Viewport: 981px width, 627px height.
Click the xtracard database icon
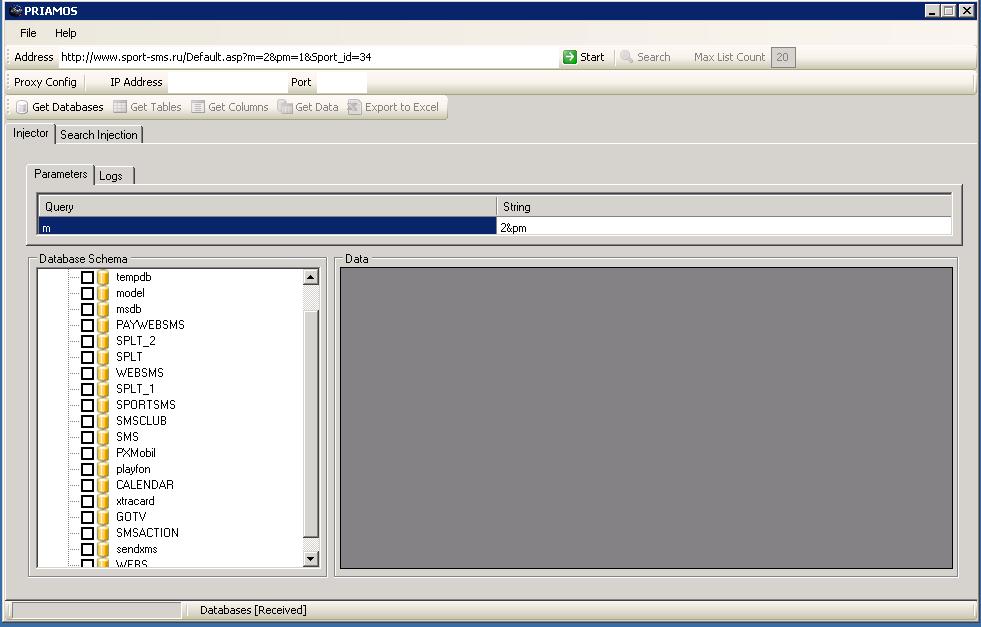103,501
